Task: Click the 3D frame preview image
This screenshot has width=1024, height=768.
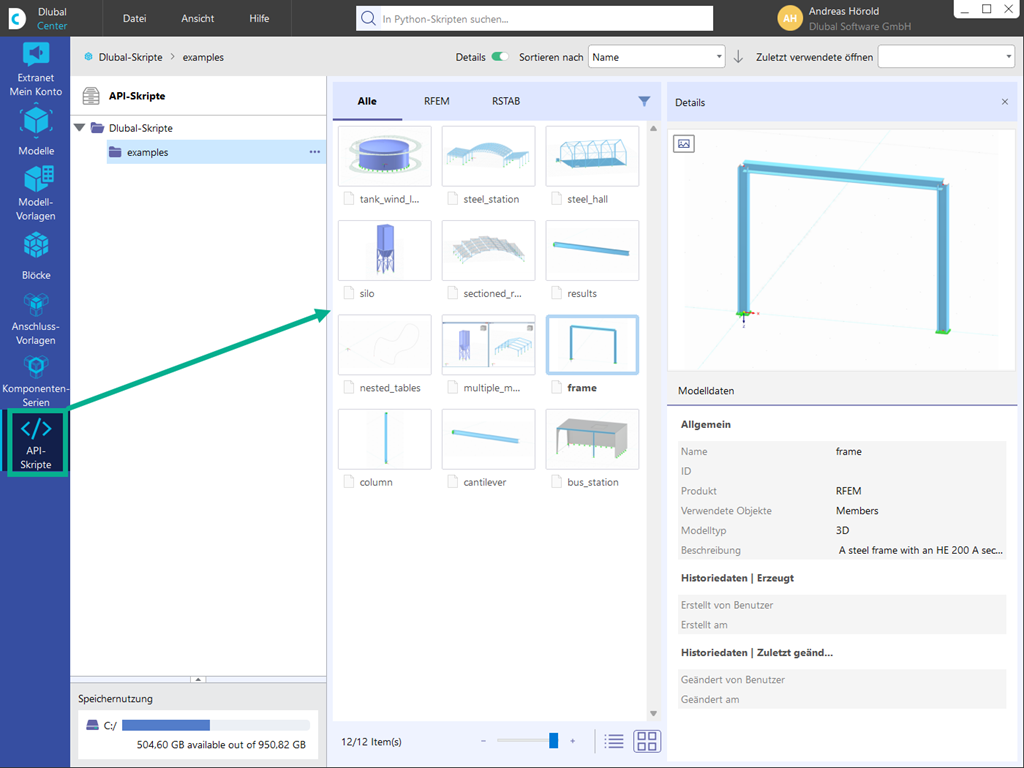Action: point(842,249)
